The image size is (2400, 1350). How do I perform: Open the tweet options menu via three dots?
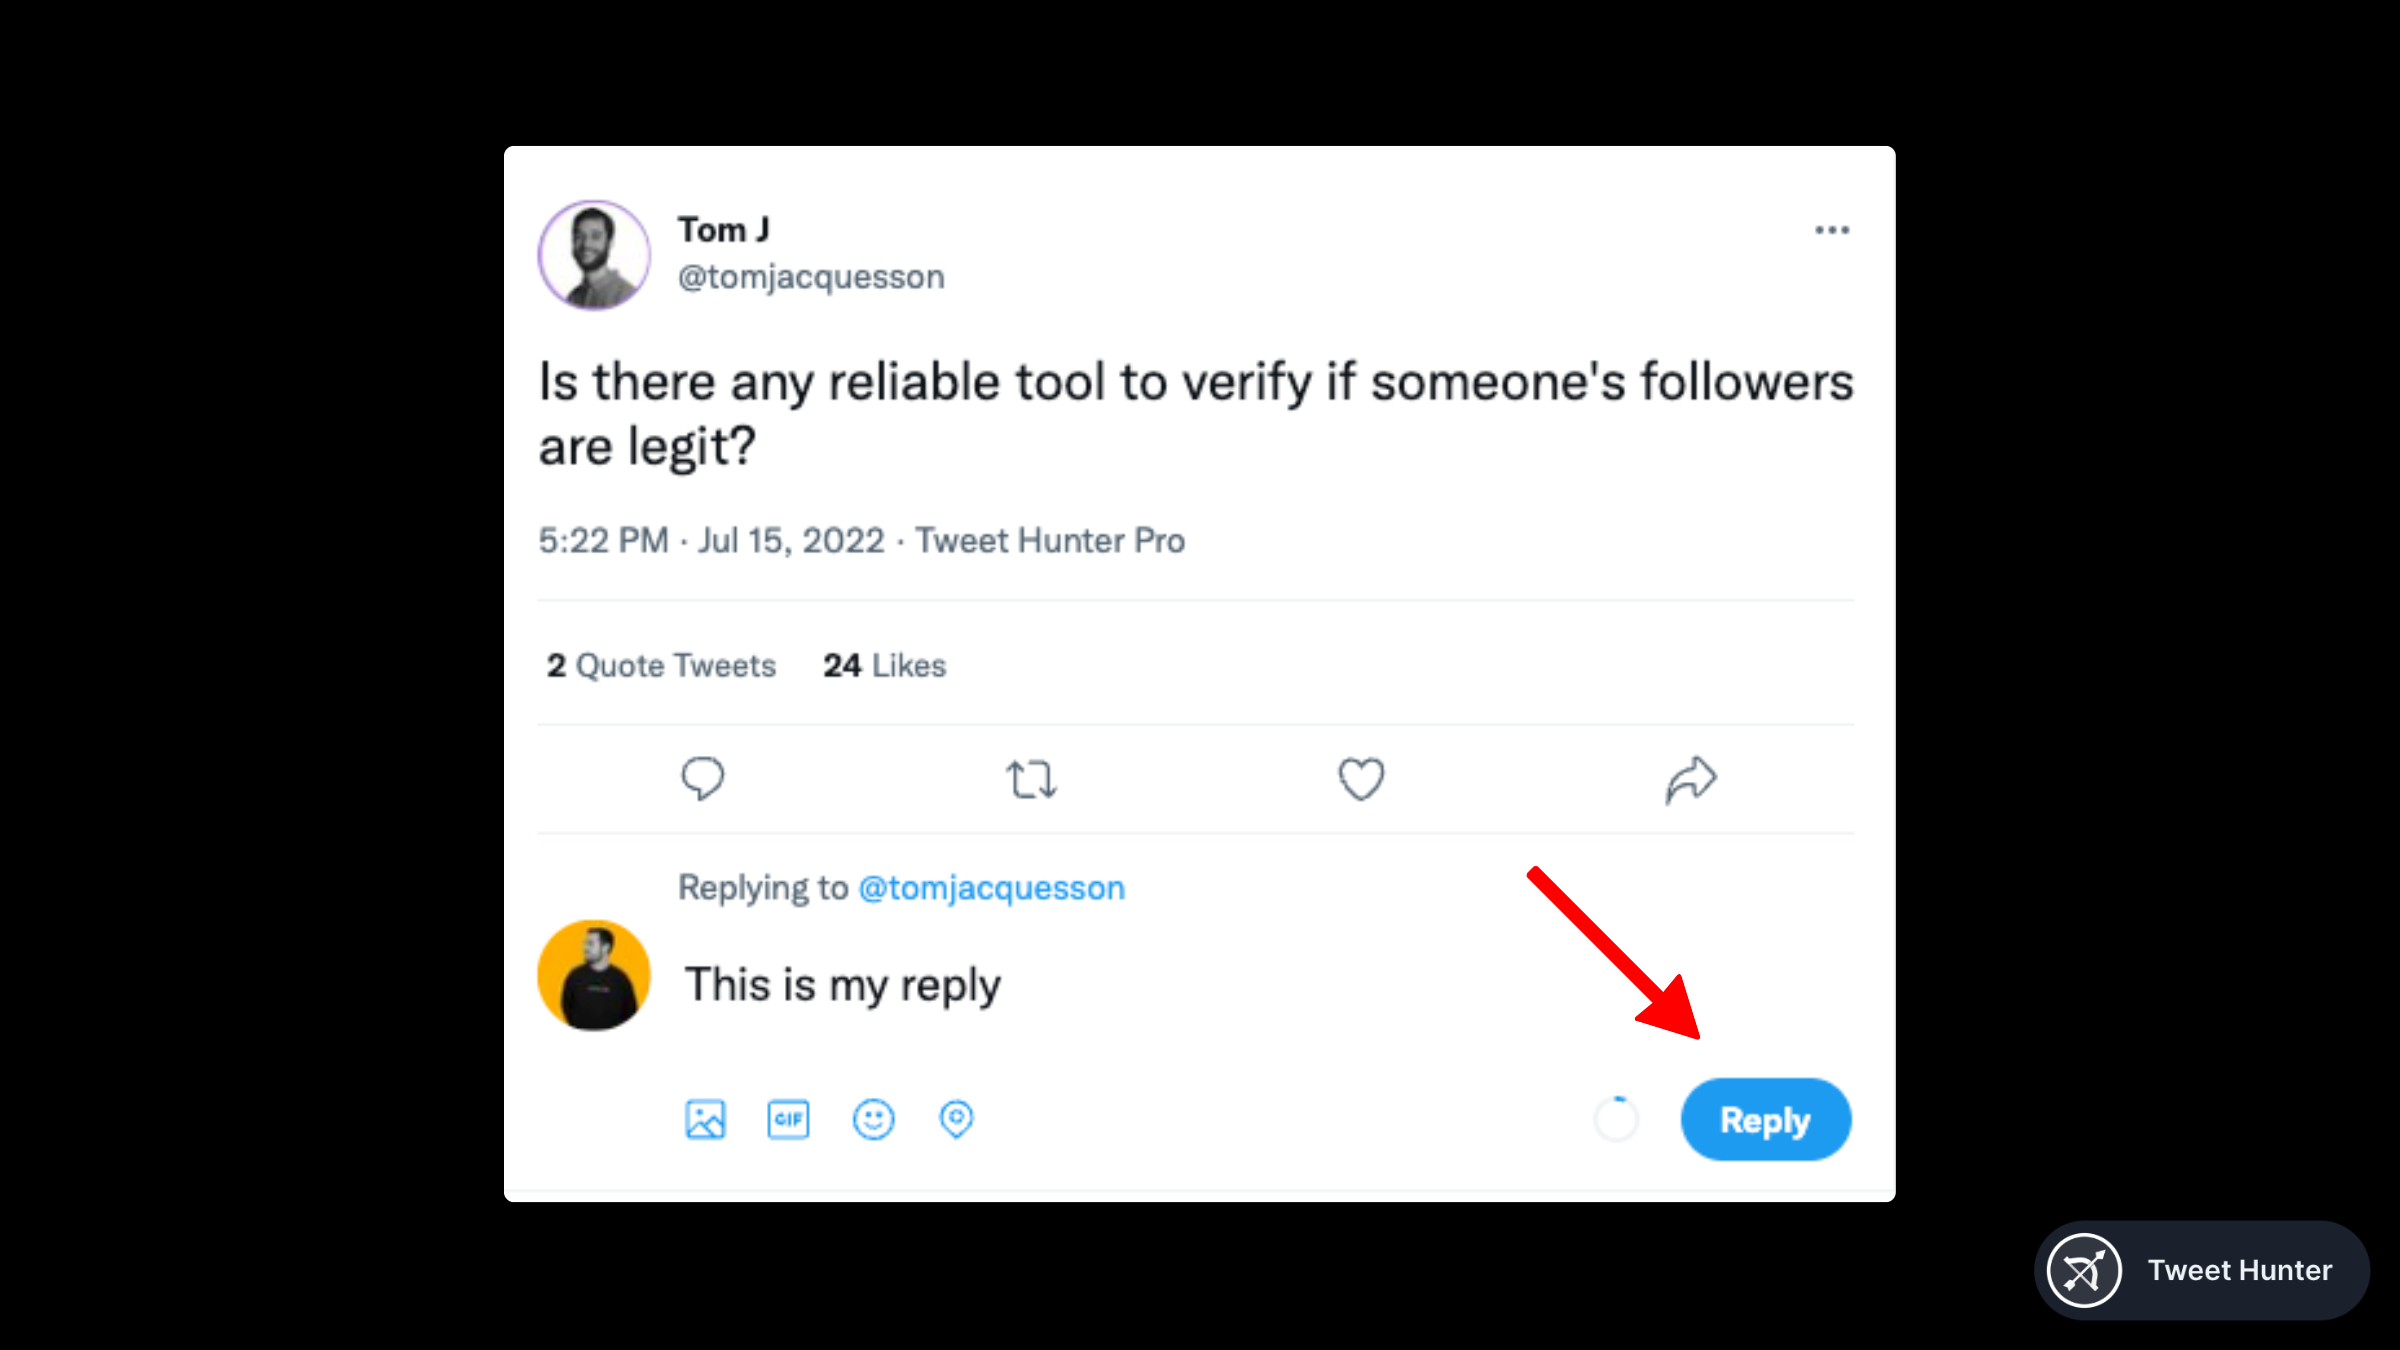(1831, 230)
